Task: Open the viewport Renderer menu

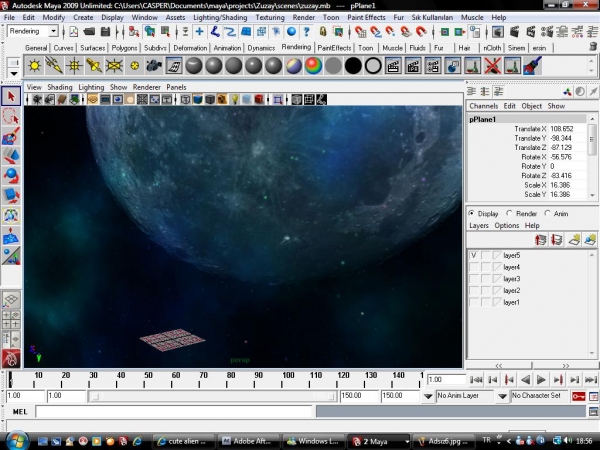Action: [147, 87]
